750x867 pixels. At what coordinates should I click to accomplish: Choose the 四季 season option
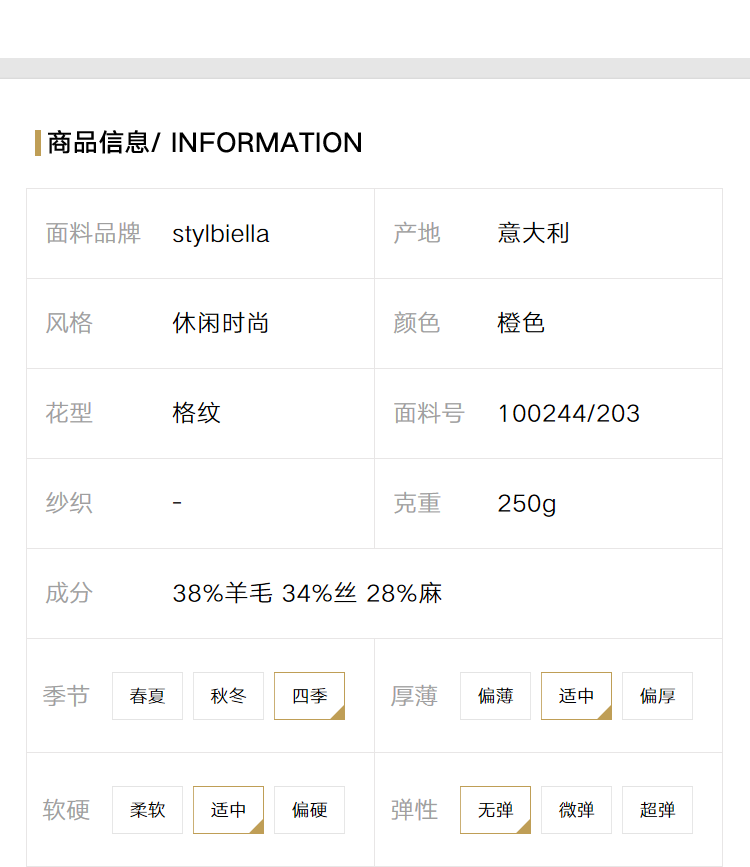[x=309, y=696]
